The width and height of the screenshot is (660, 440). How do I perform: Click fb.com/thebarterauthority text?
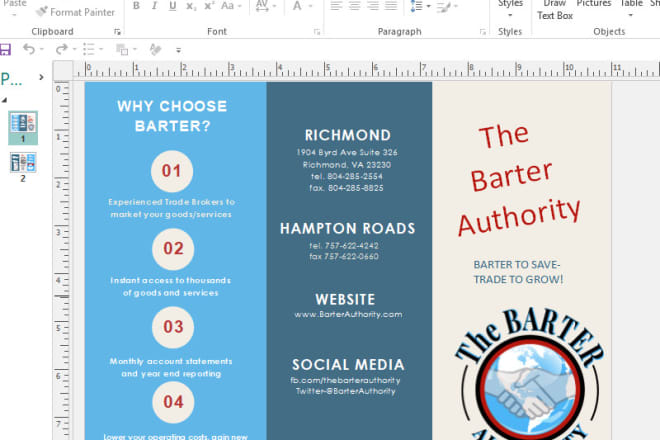(345, 380)
